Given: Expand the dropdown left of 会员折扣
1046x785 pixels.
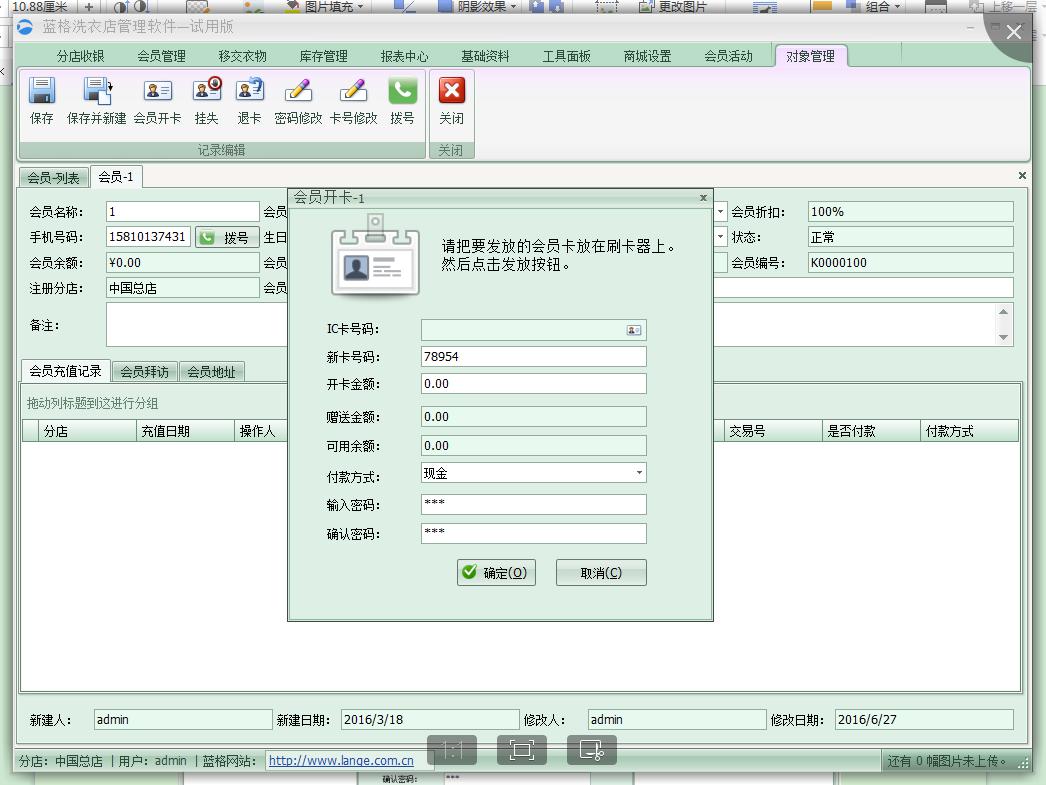Looking at the screenshot, I should coord(720,211).
